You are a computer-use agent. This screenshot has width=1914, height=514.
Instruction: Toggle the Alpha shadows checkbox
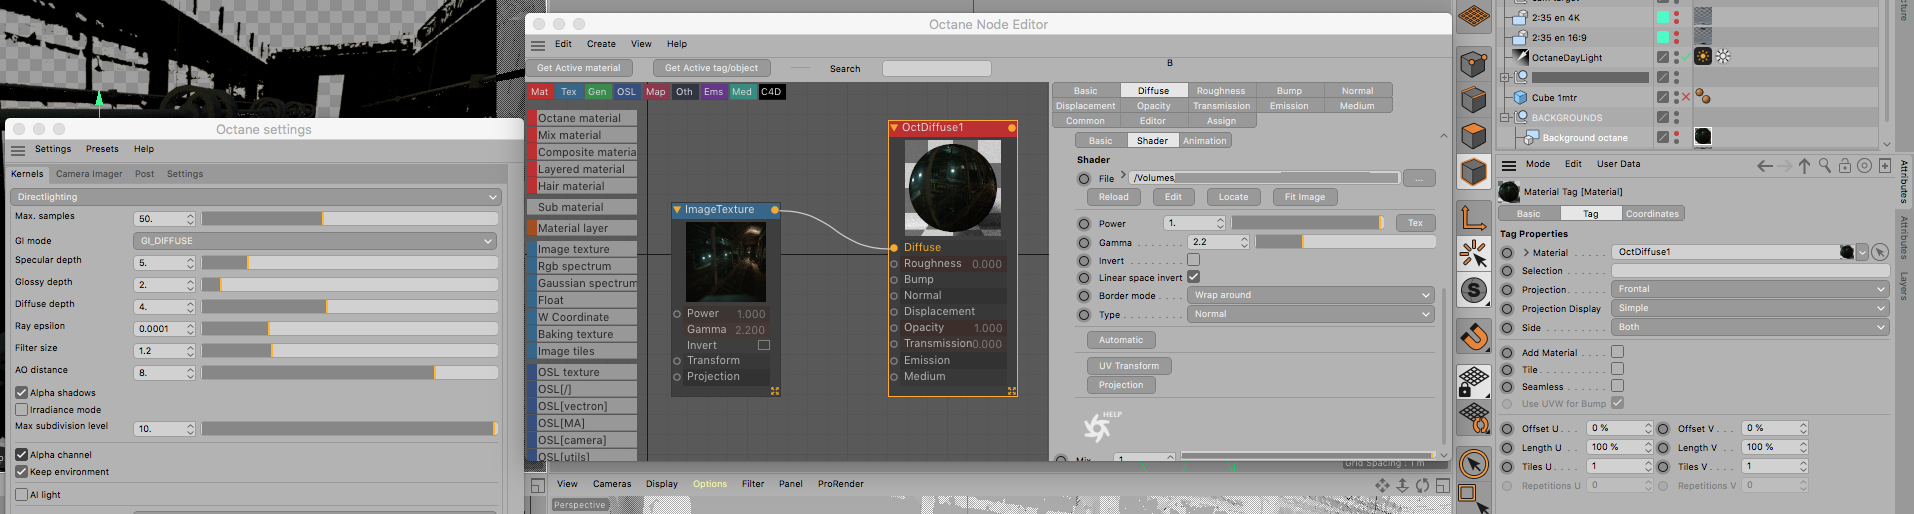pyautogui.click(x=21, y=393)
